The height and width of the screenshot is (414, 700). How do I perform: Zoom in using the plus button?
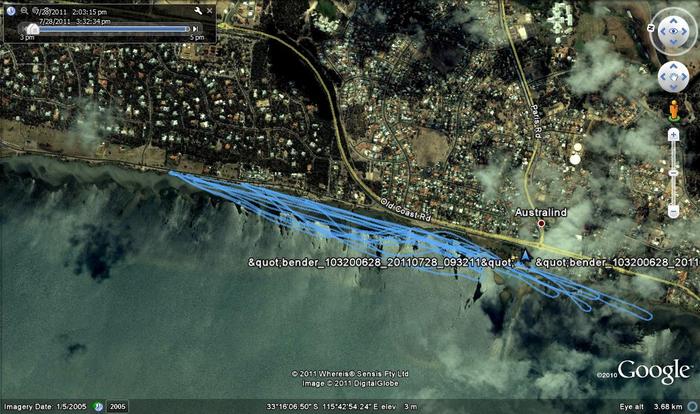point(672,134)
